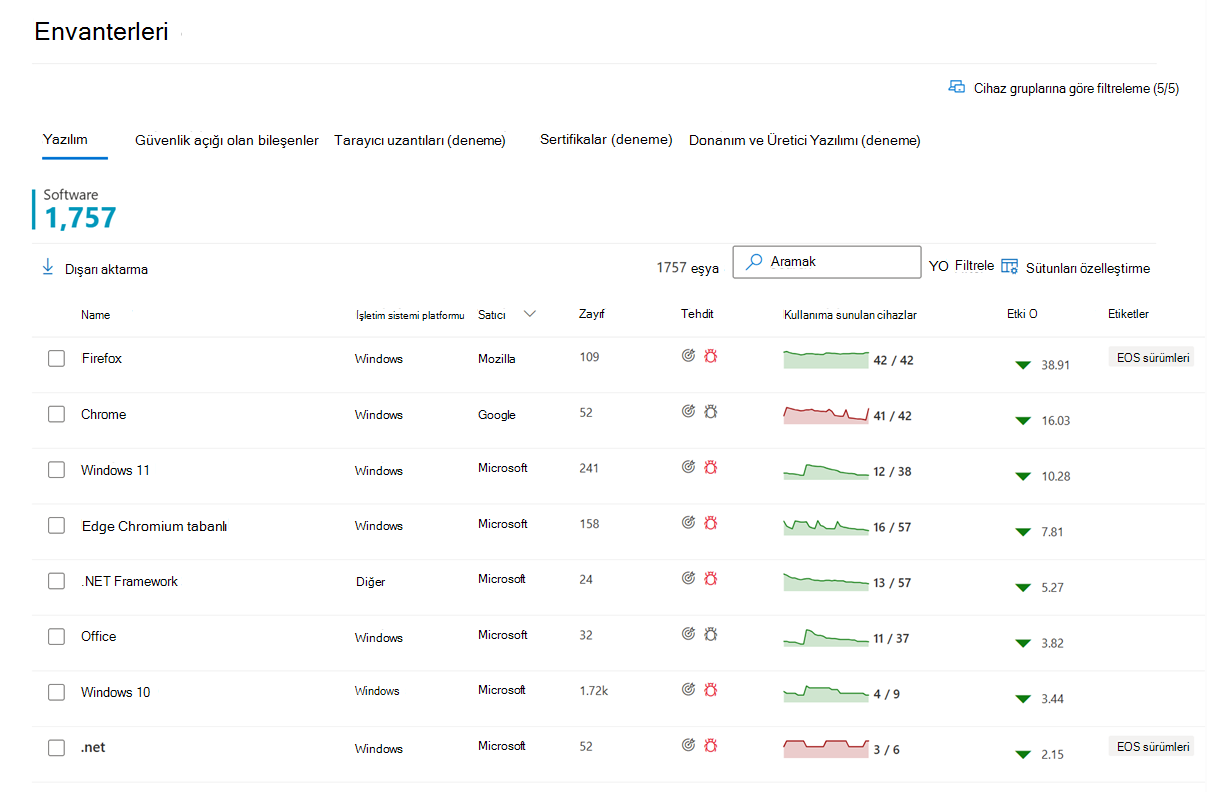Open the Chrome software entry
This screenshot has width=1207, height=792.
point(104,414)
